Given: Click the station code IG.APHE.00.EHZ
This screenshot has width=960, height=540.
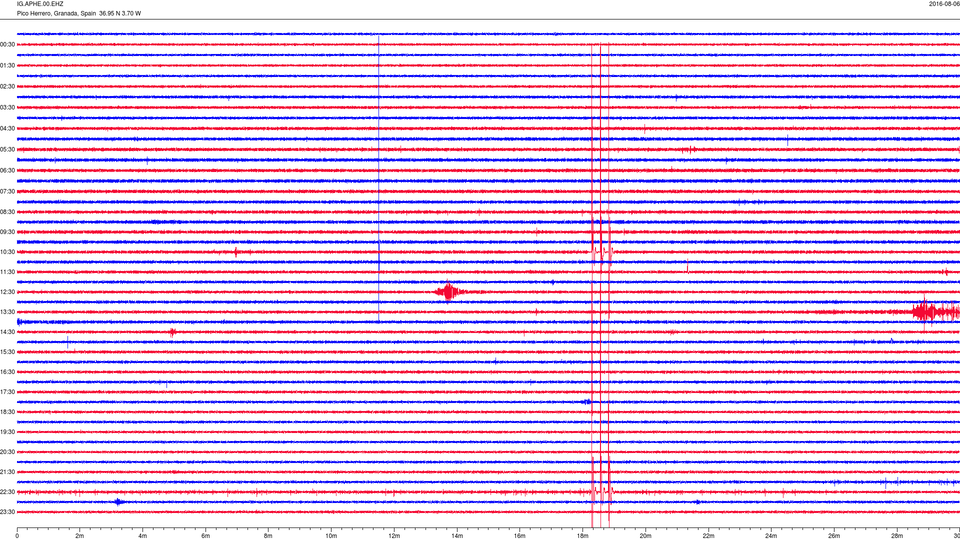Looking at the screenshot, I should [x=40, y=4].
